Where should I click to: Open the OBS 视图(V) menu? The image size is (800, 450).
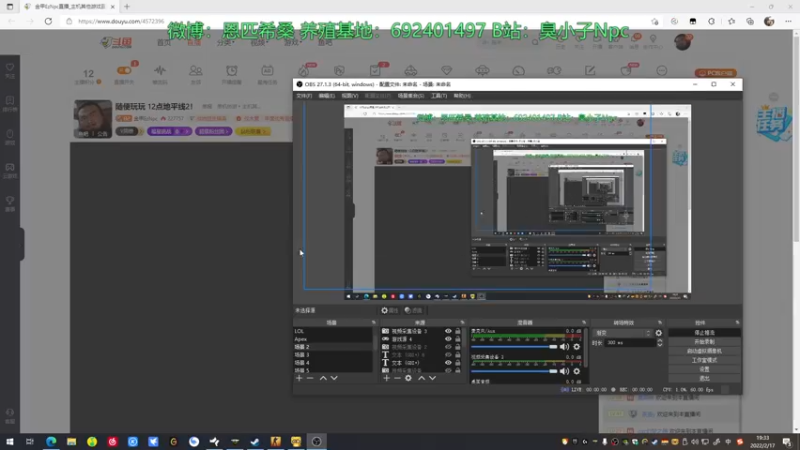point(349,95)
